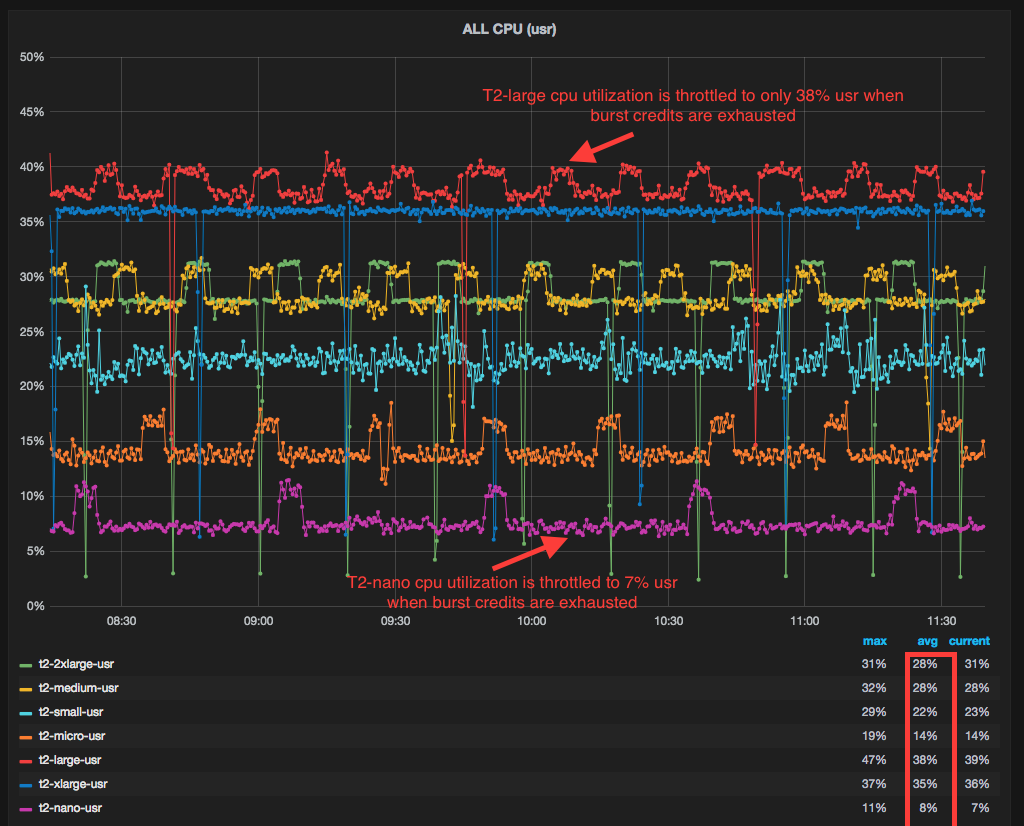Viewport: 1024px width, 826px height.
Task: Click the magenta color marker for t2-nano-usr
Action: (x=24, y=807)
